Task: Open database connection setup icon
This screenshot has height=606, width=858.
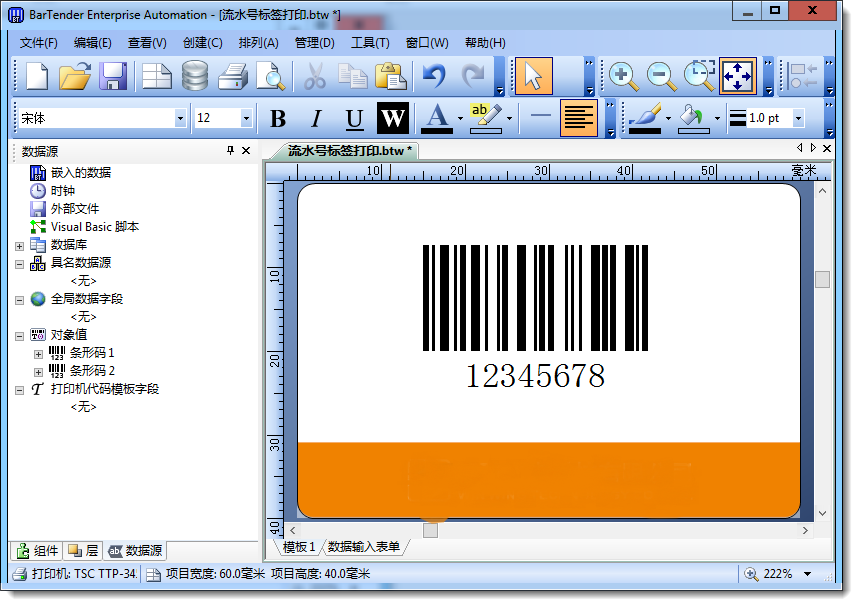Action: pos(195,76)
